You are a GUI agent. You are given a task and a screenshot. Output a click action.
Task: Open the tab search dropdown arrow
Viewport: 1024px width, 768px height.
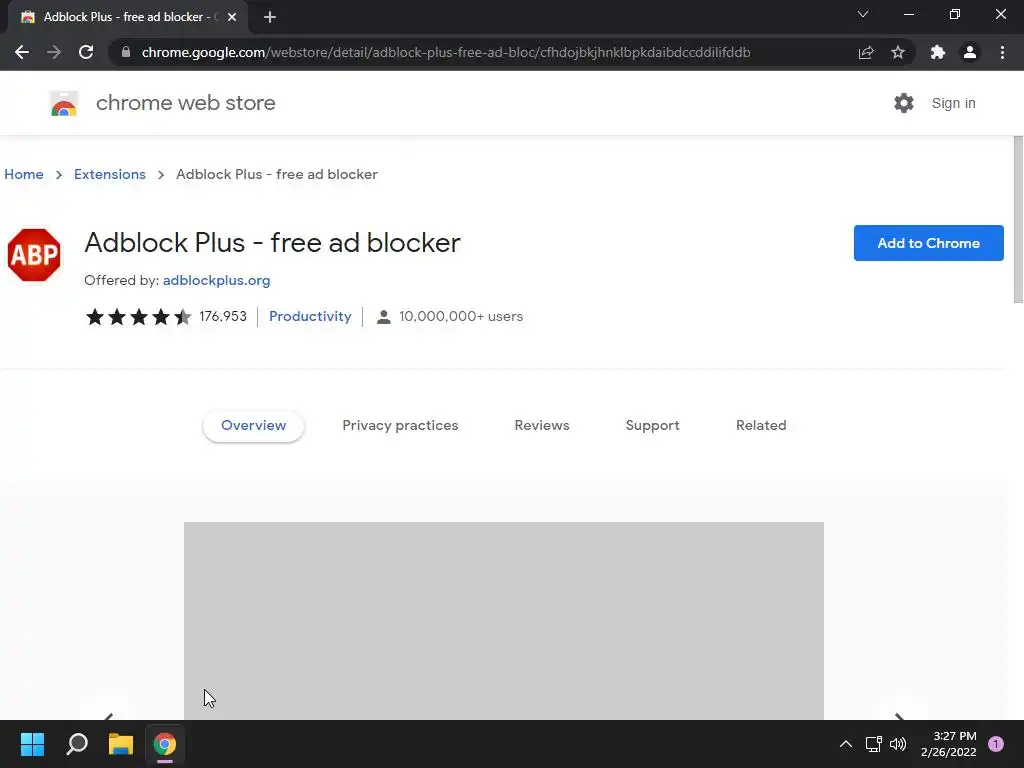coord(863,14)
